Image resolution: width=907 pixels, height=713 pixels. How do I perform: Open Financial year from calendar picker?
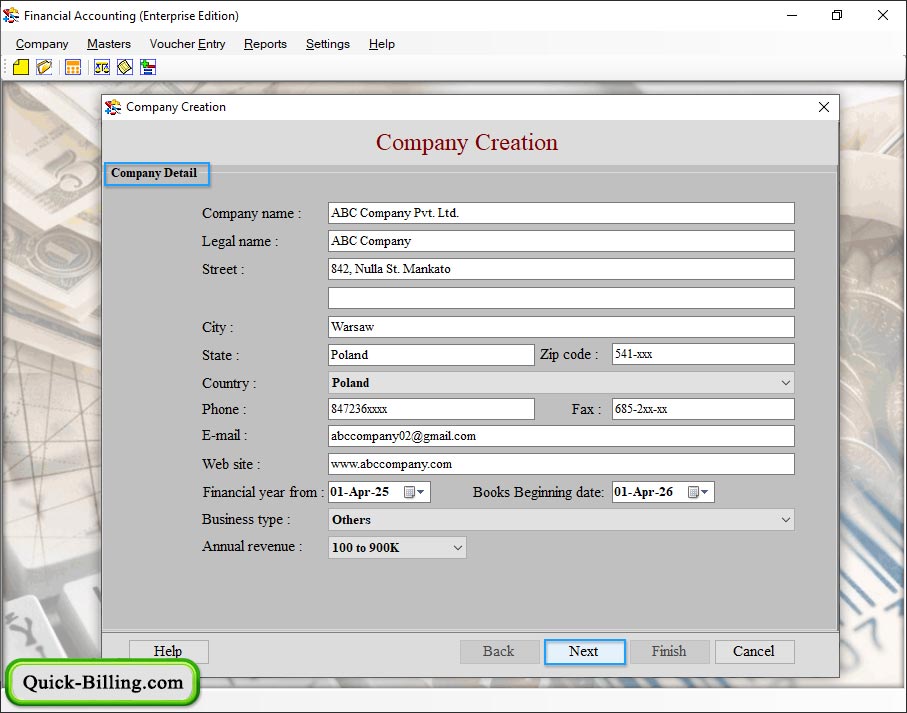pyautogui.click(x=414, y=492)
